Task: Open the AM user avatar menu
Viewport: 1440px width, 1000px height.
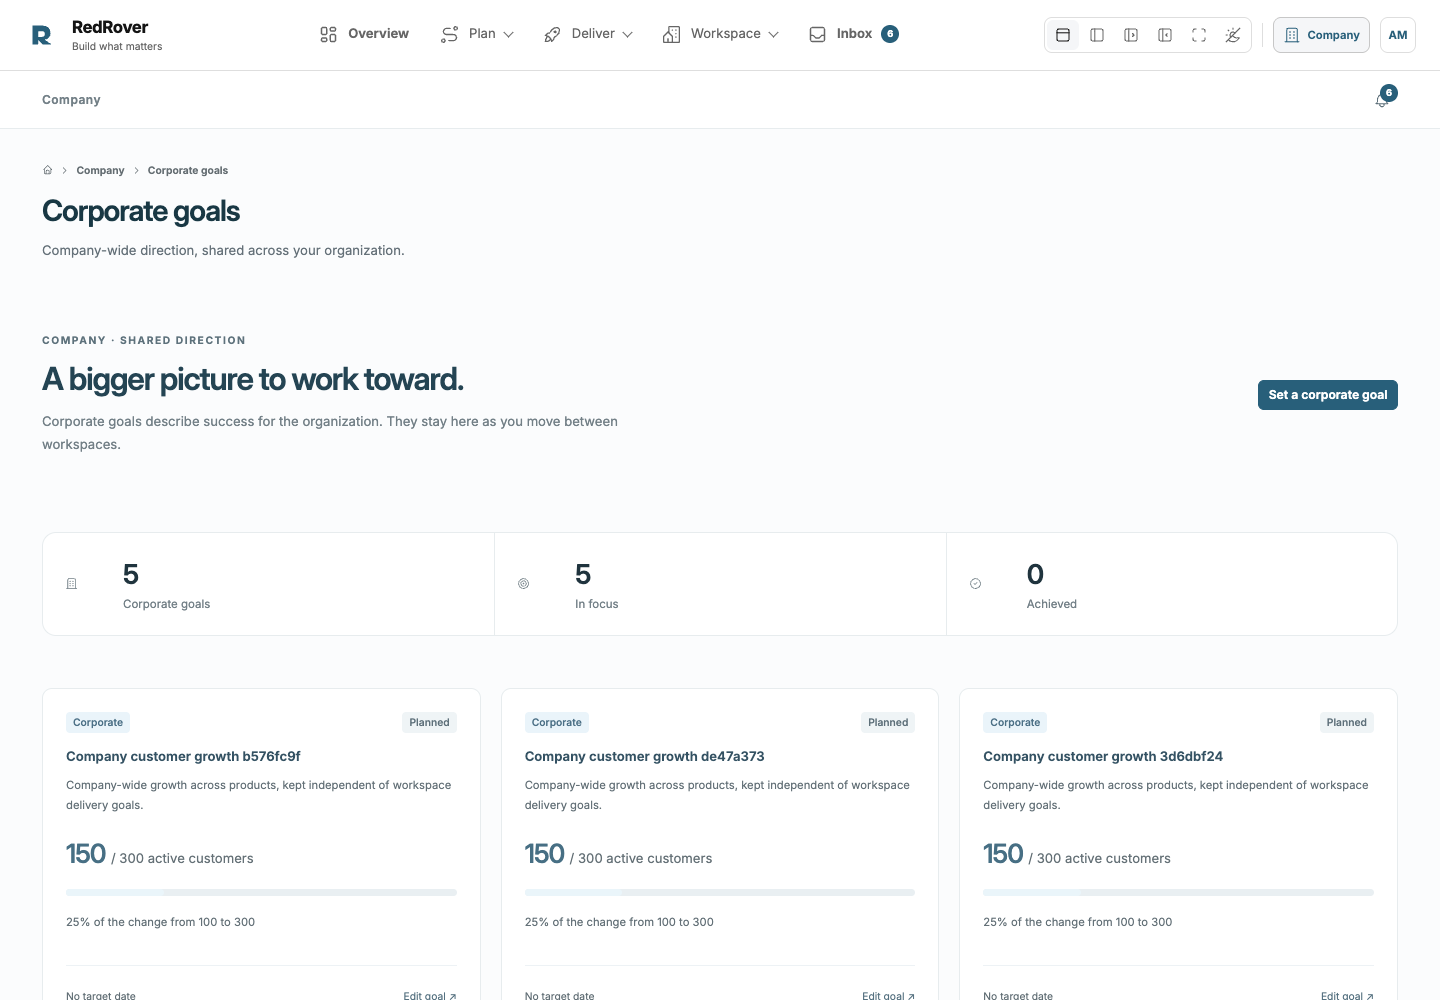Action: (x=1398, y=35)
